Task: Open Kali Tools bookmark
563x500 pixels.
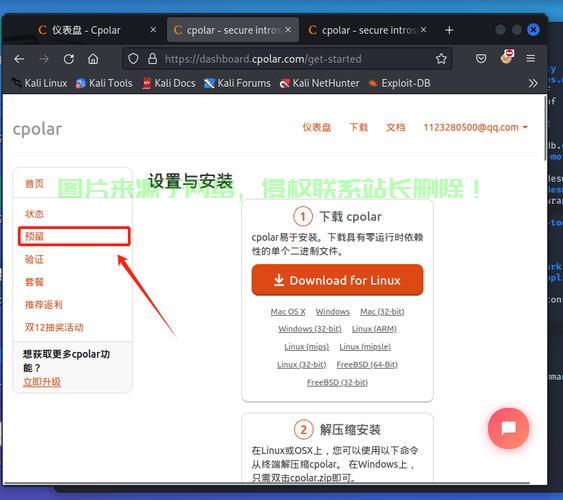Action: (x=104, y=83)
